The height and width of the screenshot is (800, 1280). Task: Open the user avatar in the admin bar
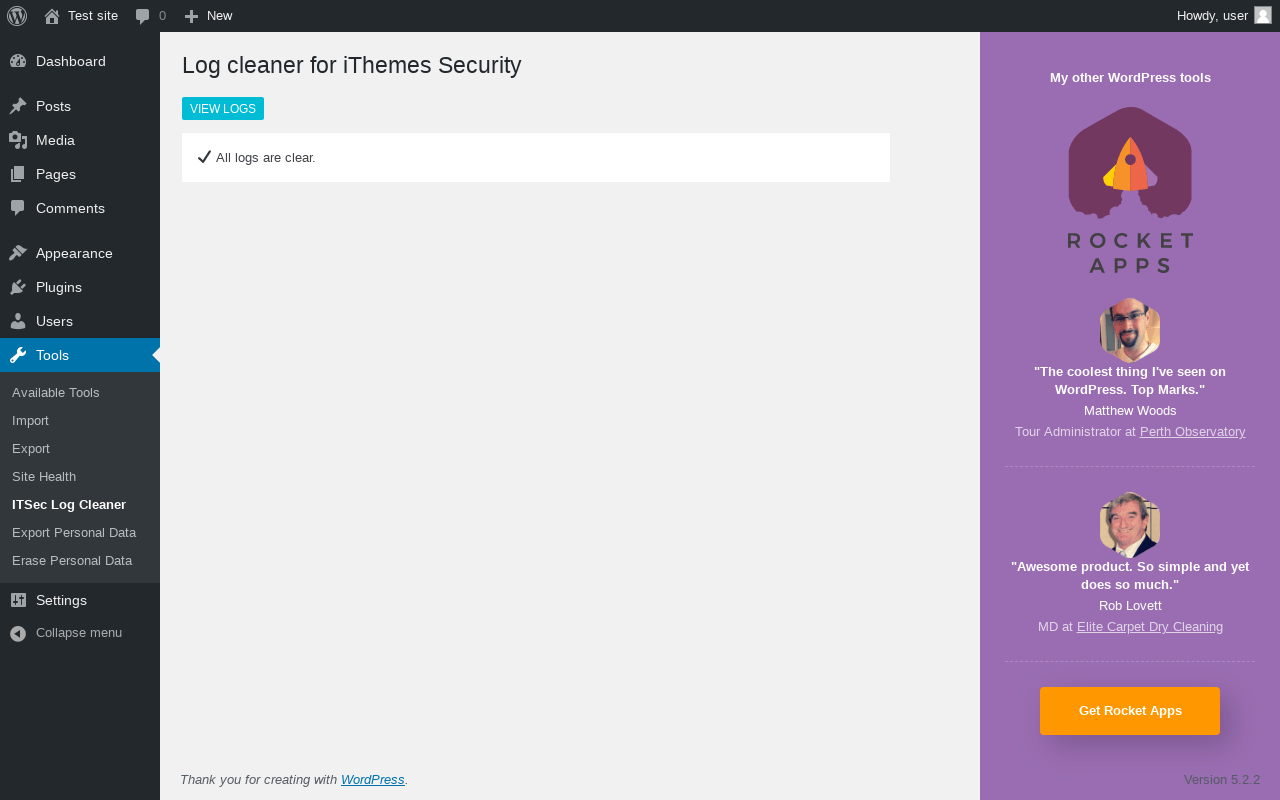(1263, 15)
